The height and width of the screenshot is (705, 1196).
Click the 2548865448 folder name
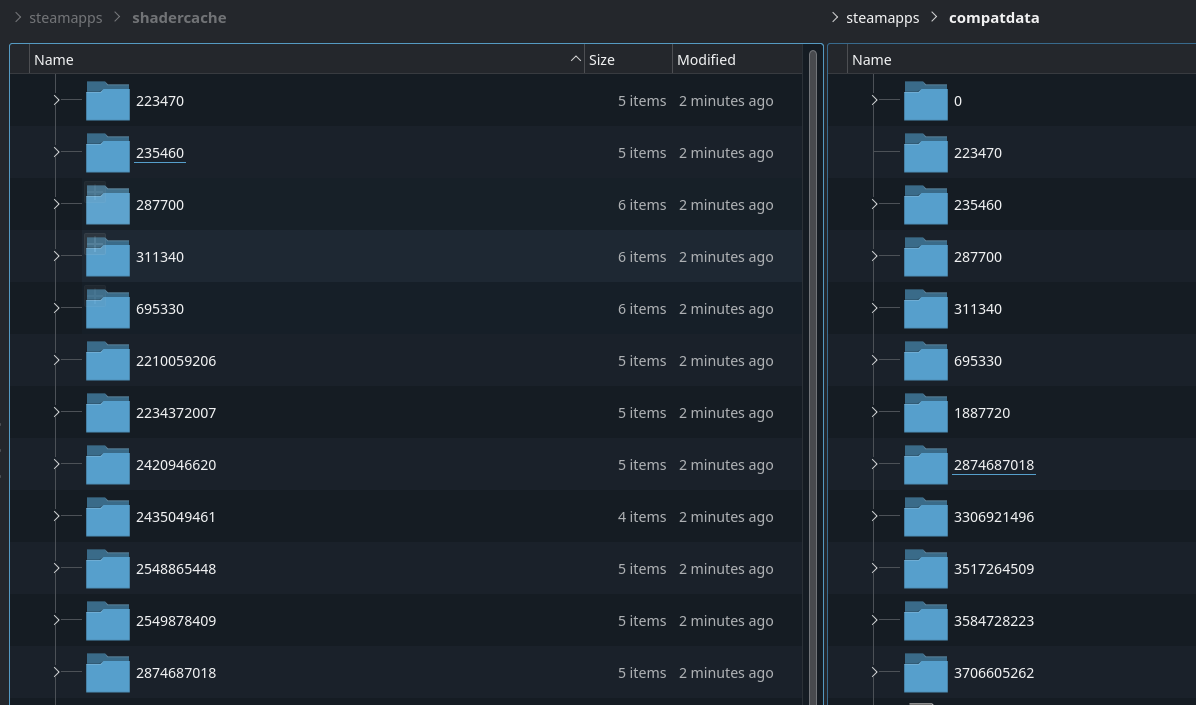pos(176,568)
